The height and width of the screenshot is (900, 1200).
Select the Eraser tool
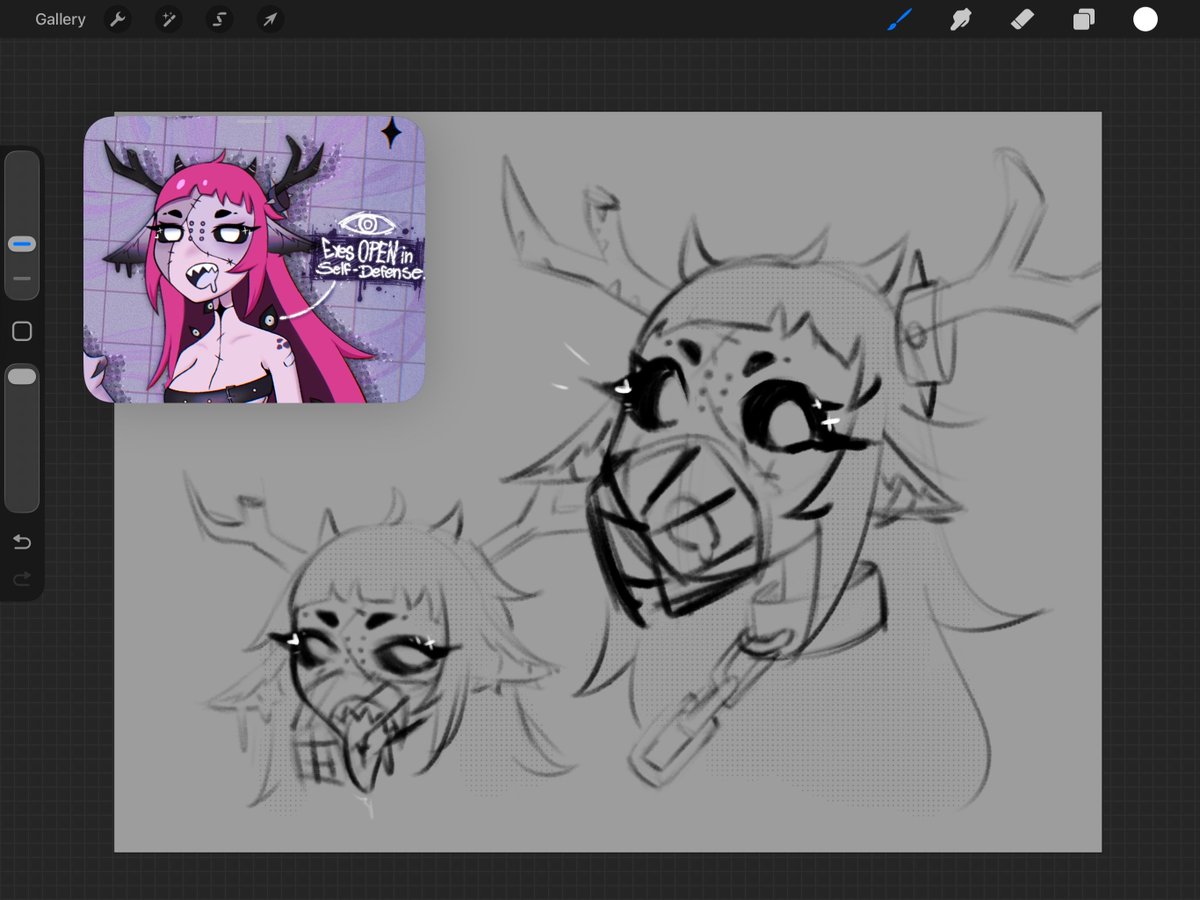(x=1022, y=19)
